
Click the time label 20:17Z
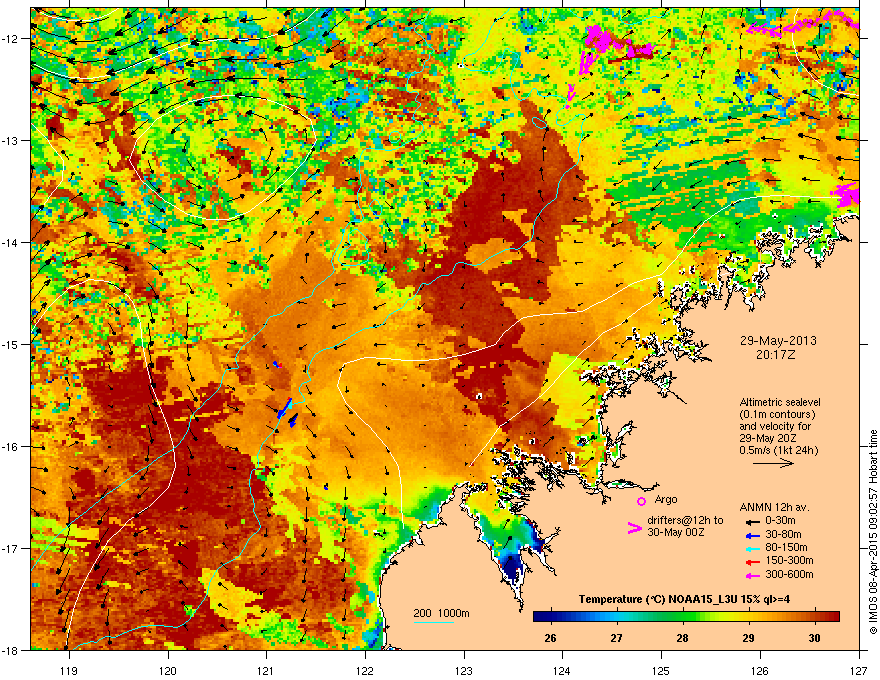778,355
